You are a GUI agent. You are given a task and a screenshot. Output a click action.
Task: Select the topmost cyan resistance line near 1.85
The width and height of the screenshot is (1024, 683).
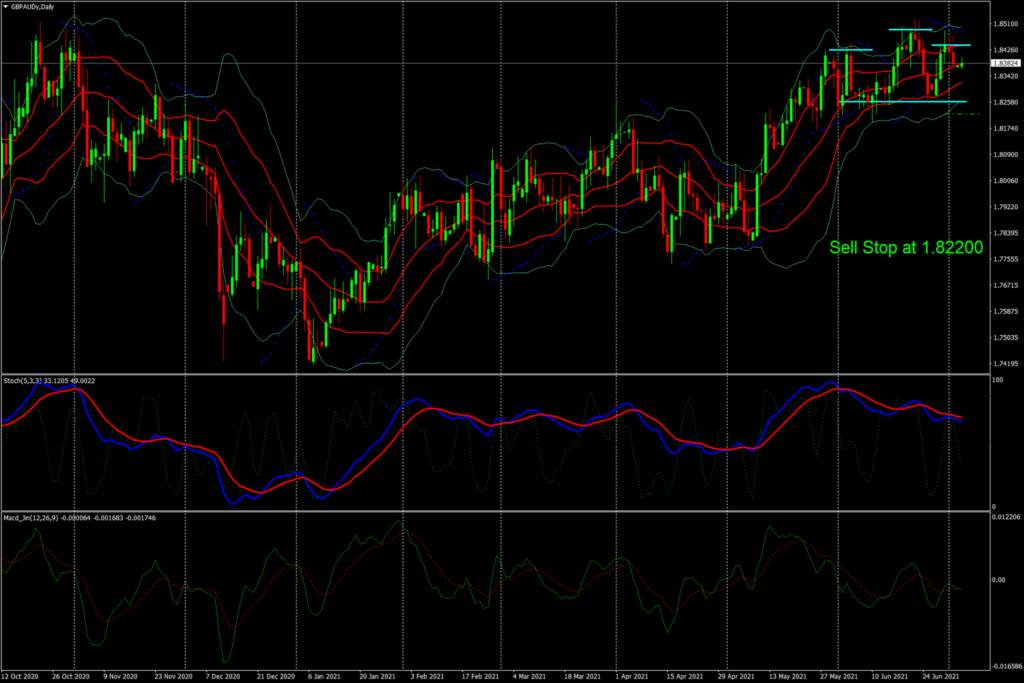coord(910,29)
